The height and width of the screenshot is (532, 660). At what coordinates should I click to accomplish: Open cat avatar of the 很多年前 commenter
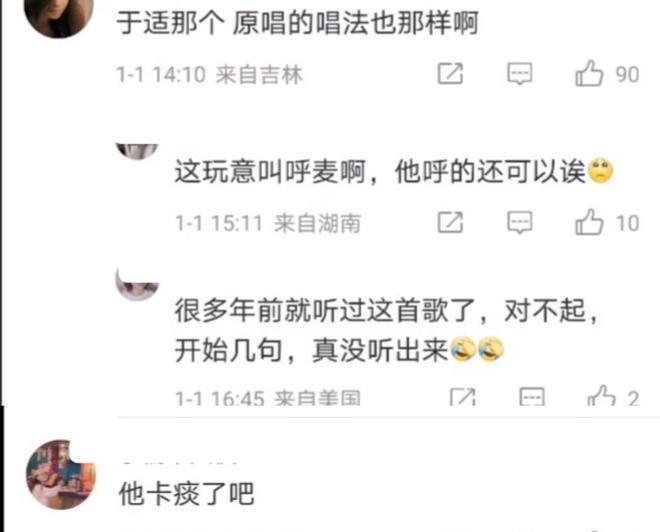137,285
